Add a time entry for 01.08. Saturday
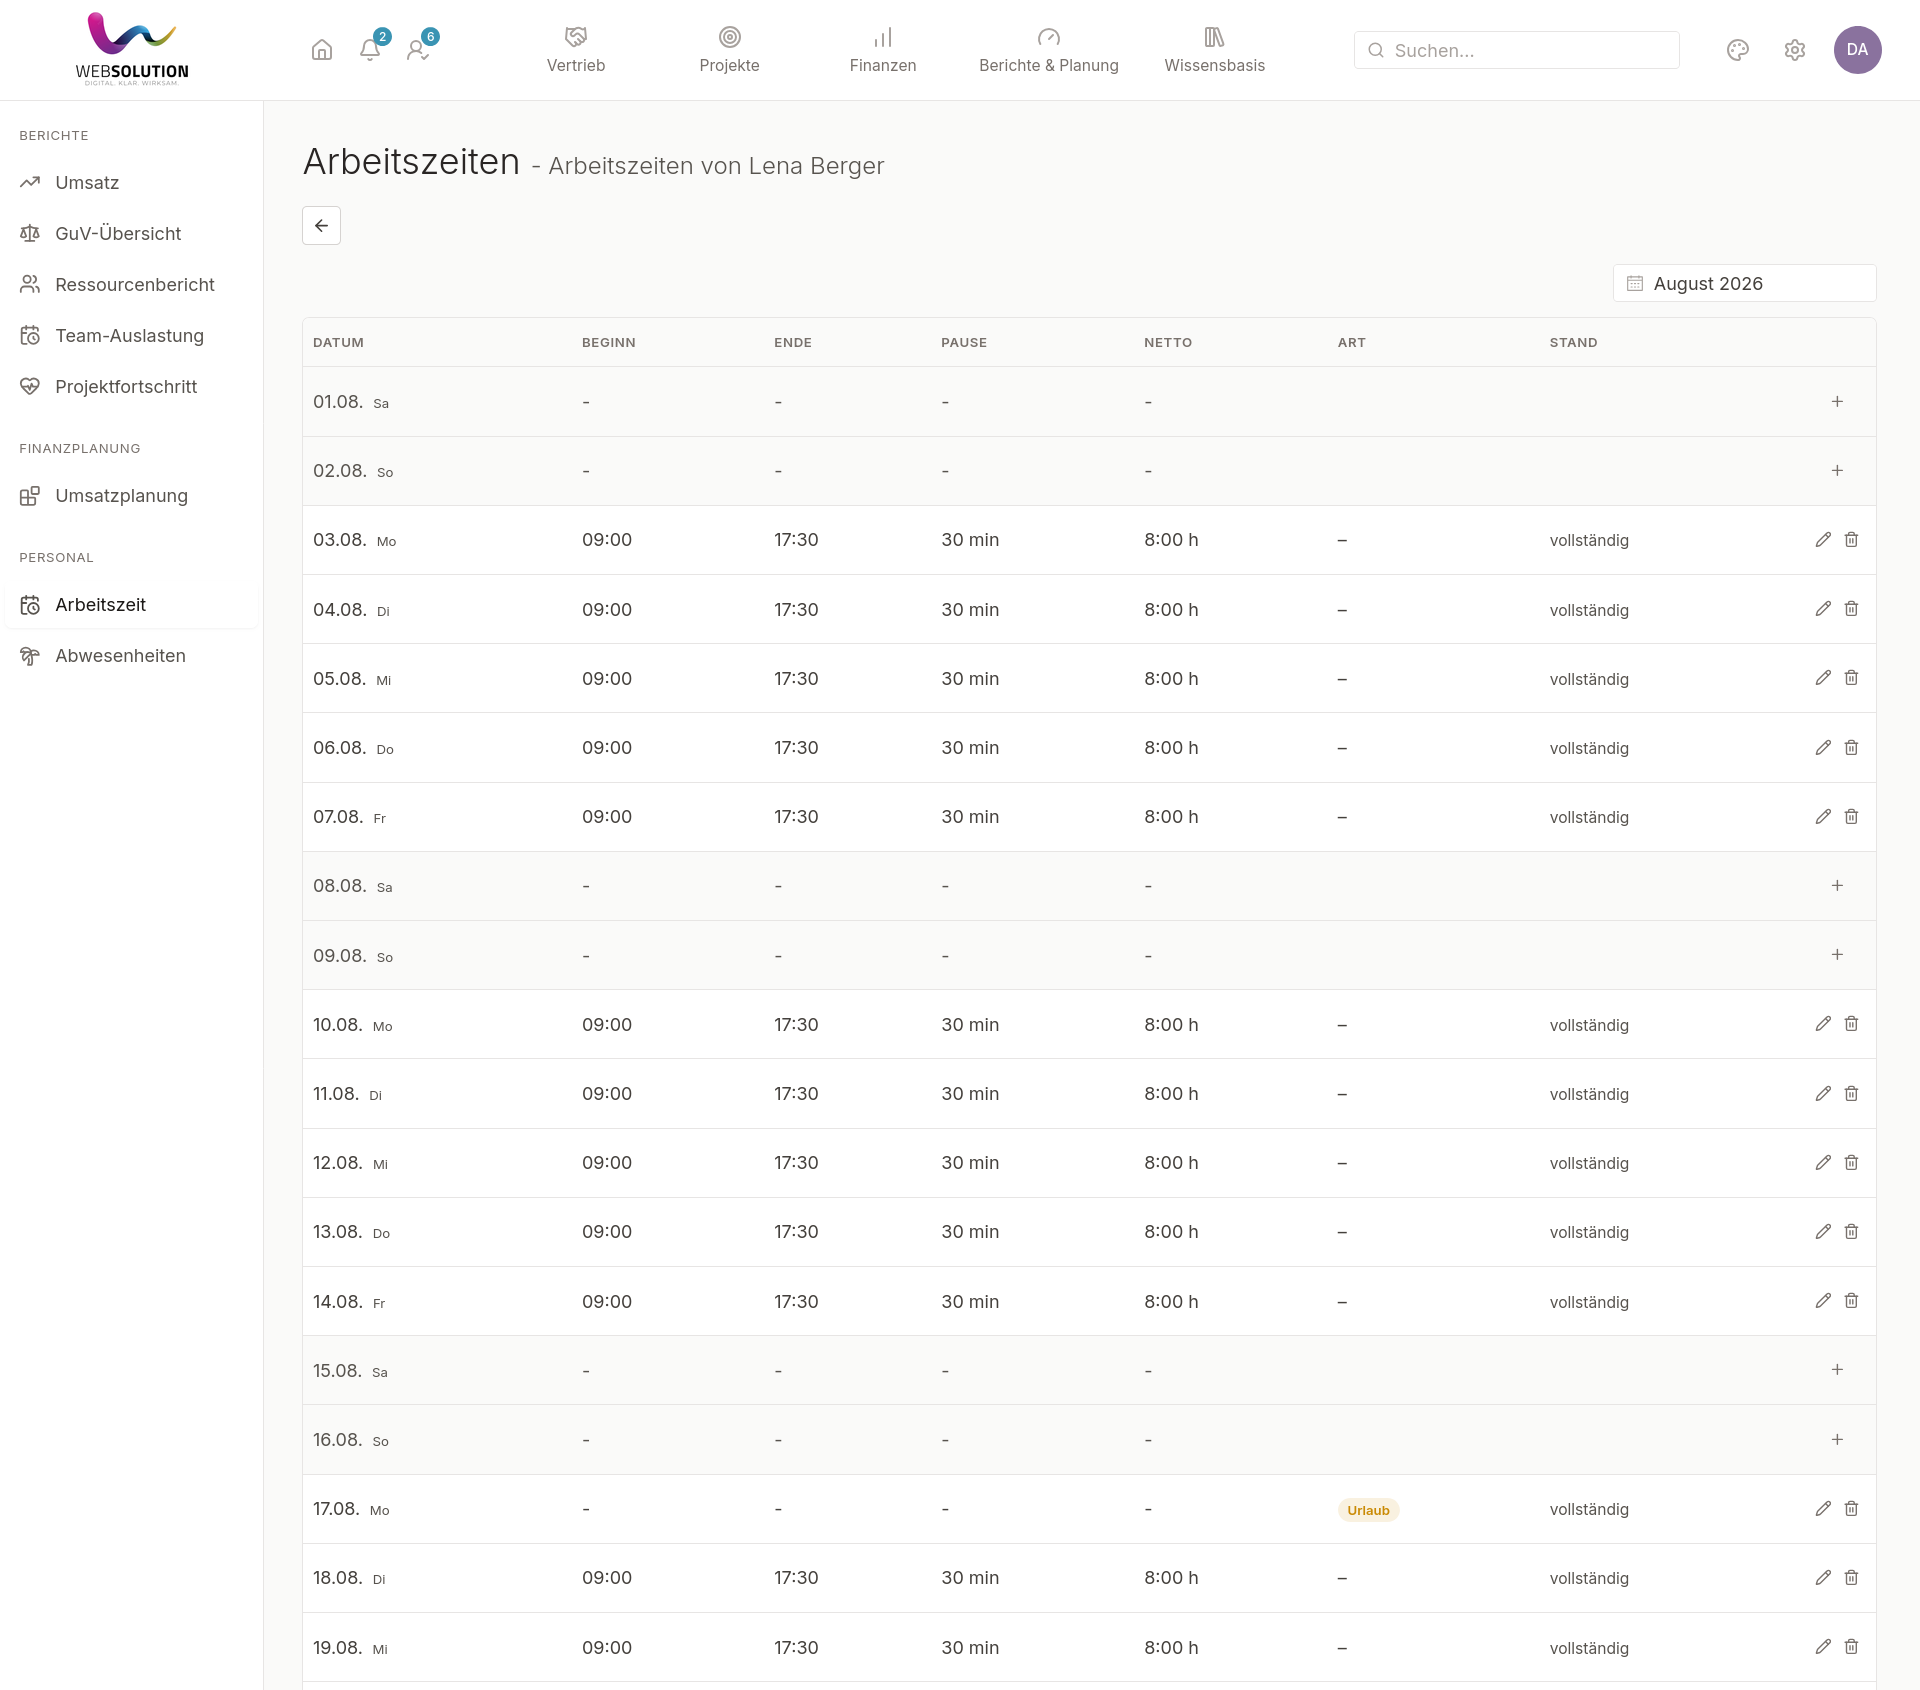This screenshot has height=1690, width=1920. point(1837,401)
